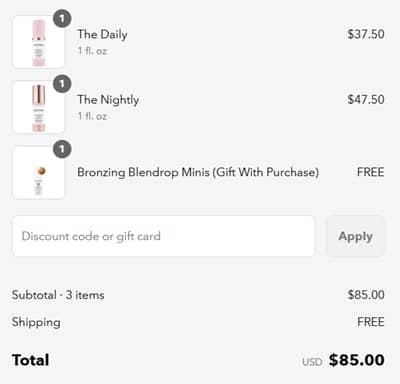The height and width of the screenshot is (384, 400).
Task: Click Subtotal 3 items label
Action: (x=58, y=295)
